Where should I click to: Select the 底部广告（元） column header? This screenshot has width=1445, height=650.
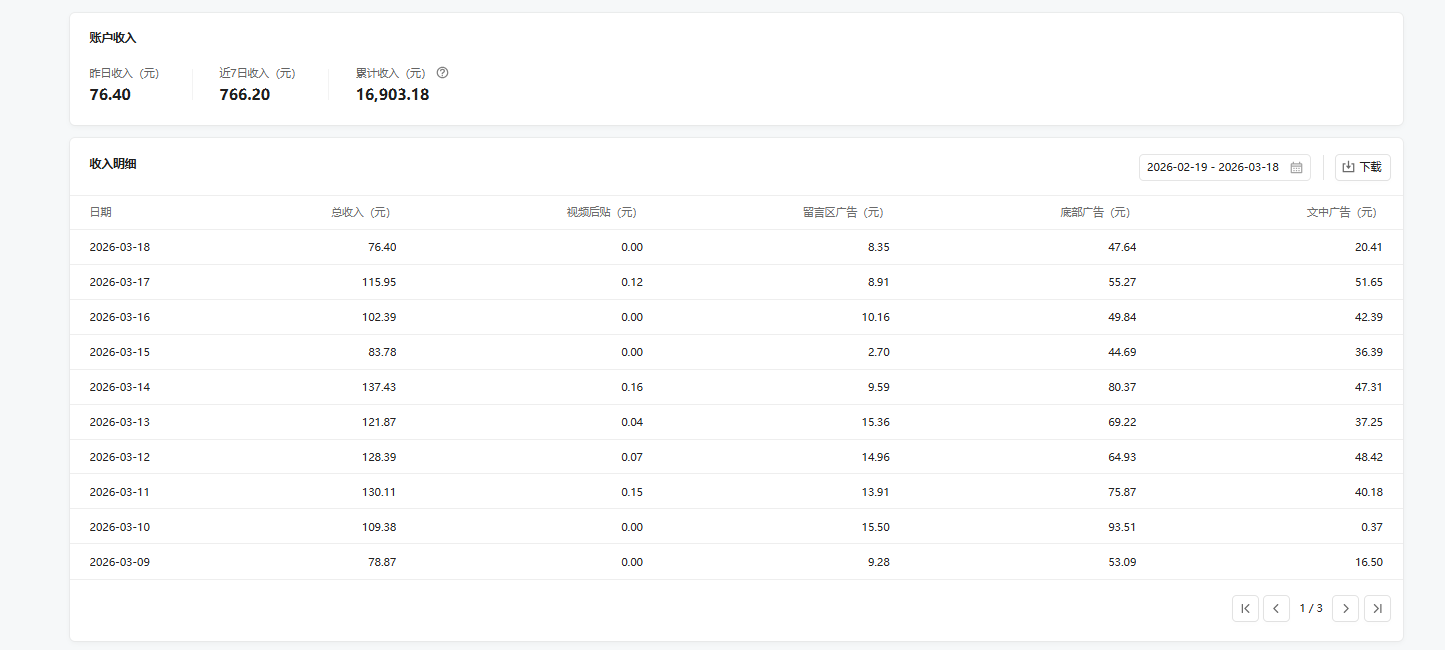(1097, 213)
